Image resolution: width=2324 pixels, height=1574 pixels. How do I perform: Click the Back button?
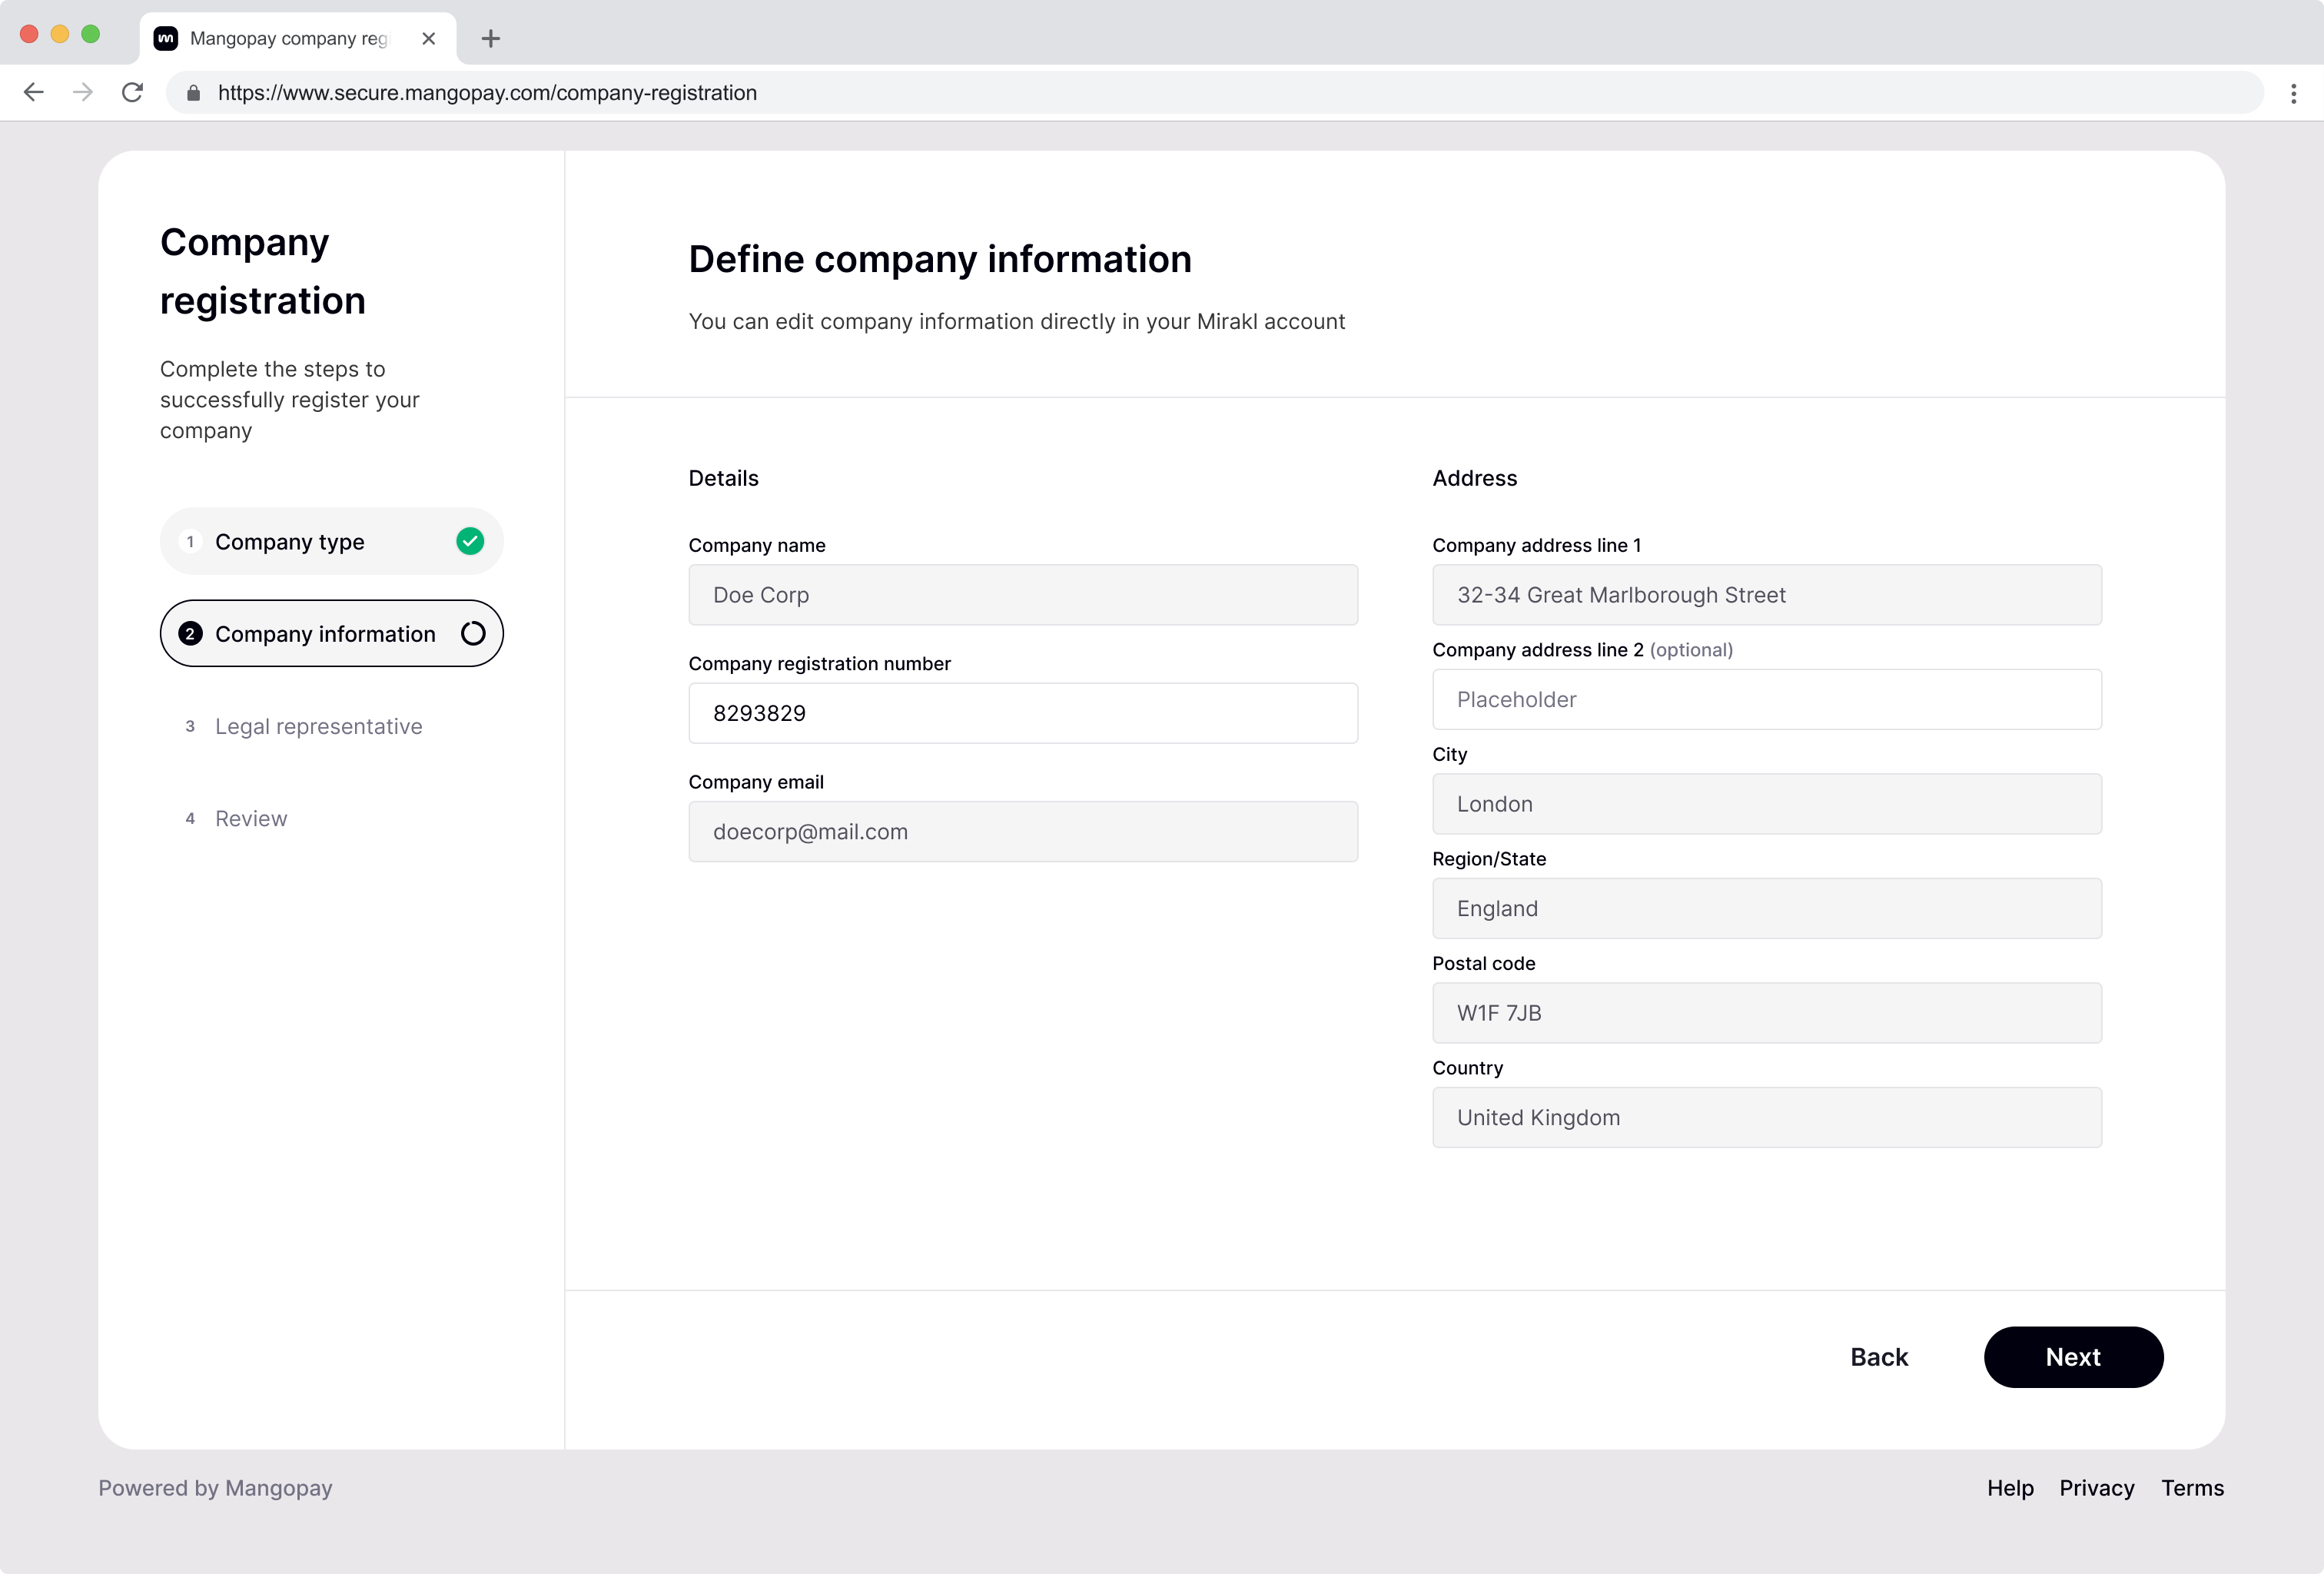click(1878, 1357)
